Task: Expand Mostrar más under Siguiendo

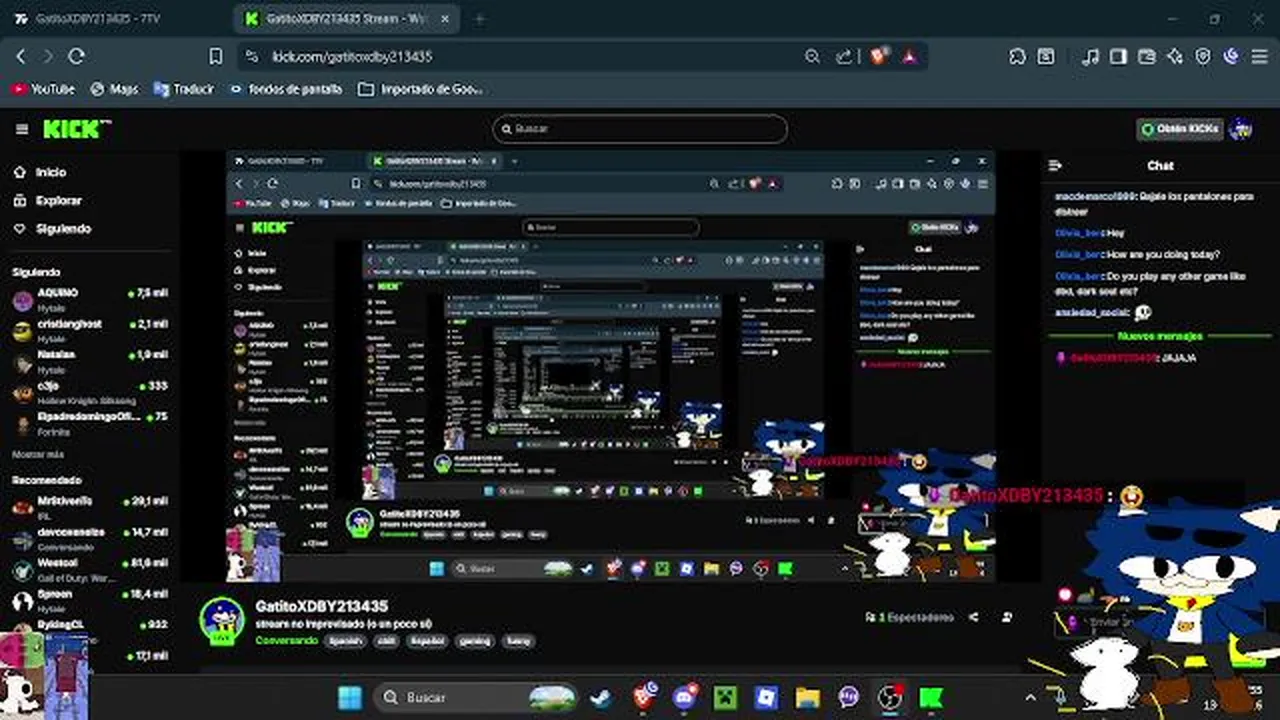Action: 38,454
